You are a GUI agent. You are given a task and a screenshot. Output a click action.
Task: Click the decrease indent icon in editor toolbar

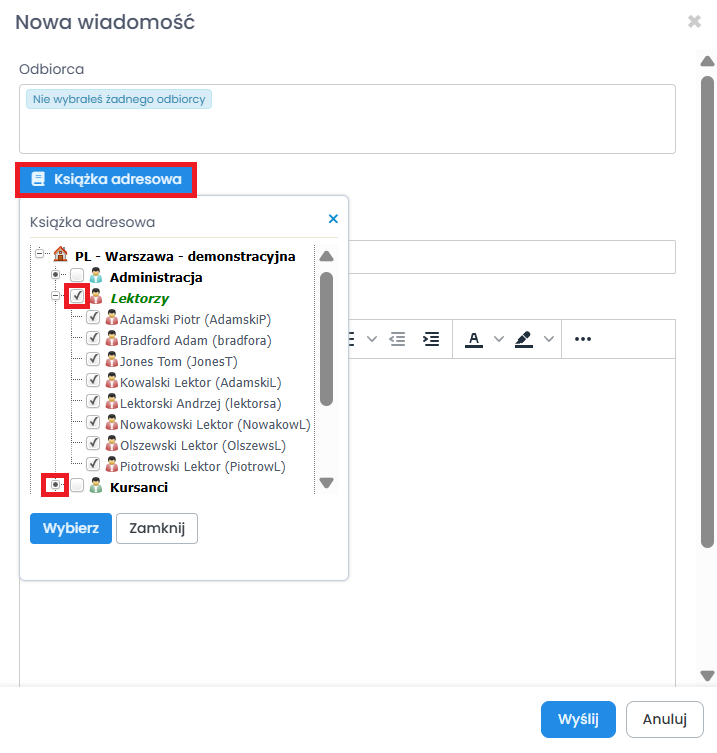click(x=398, y=339)
